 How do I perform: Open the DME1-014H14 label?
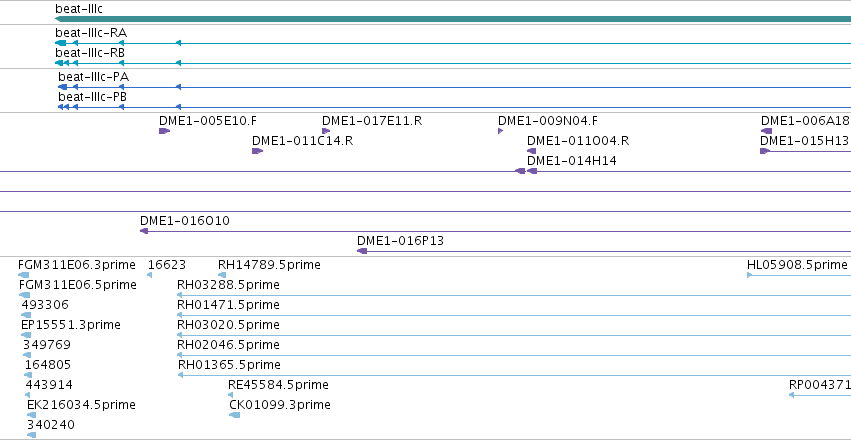tap(571, 161)
